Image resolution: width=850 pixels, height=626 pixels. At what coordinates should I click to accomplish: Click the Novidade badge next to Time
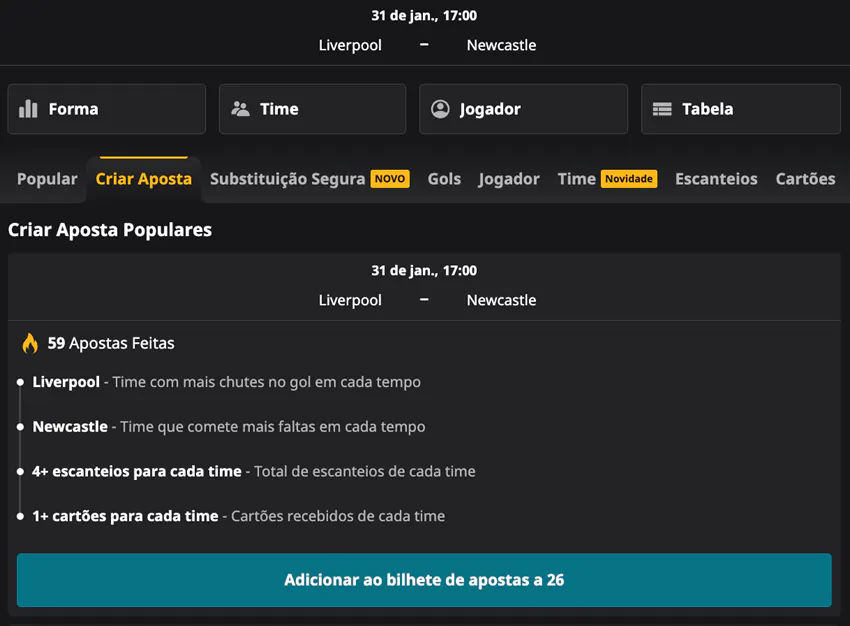629,179
